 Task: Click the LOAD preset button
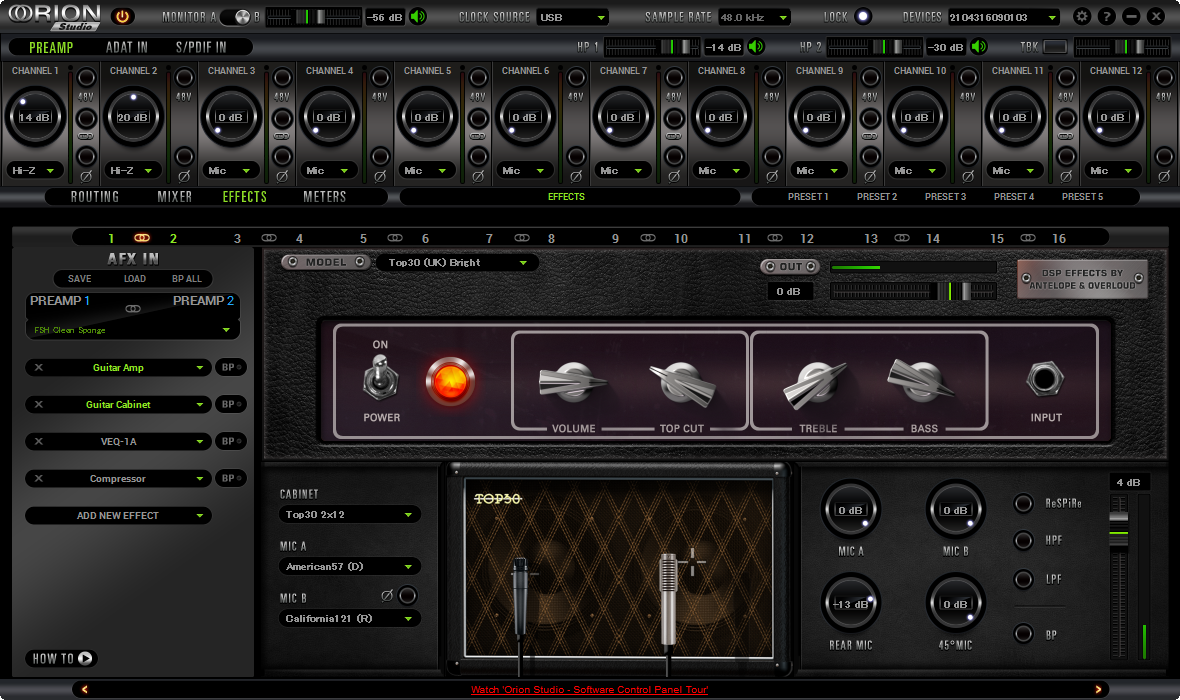coord(135,278)
